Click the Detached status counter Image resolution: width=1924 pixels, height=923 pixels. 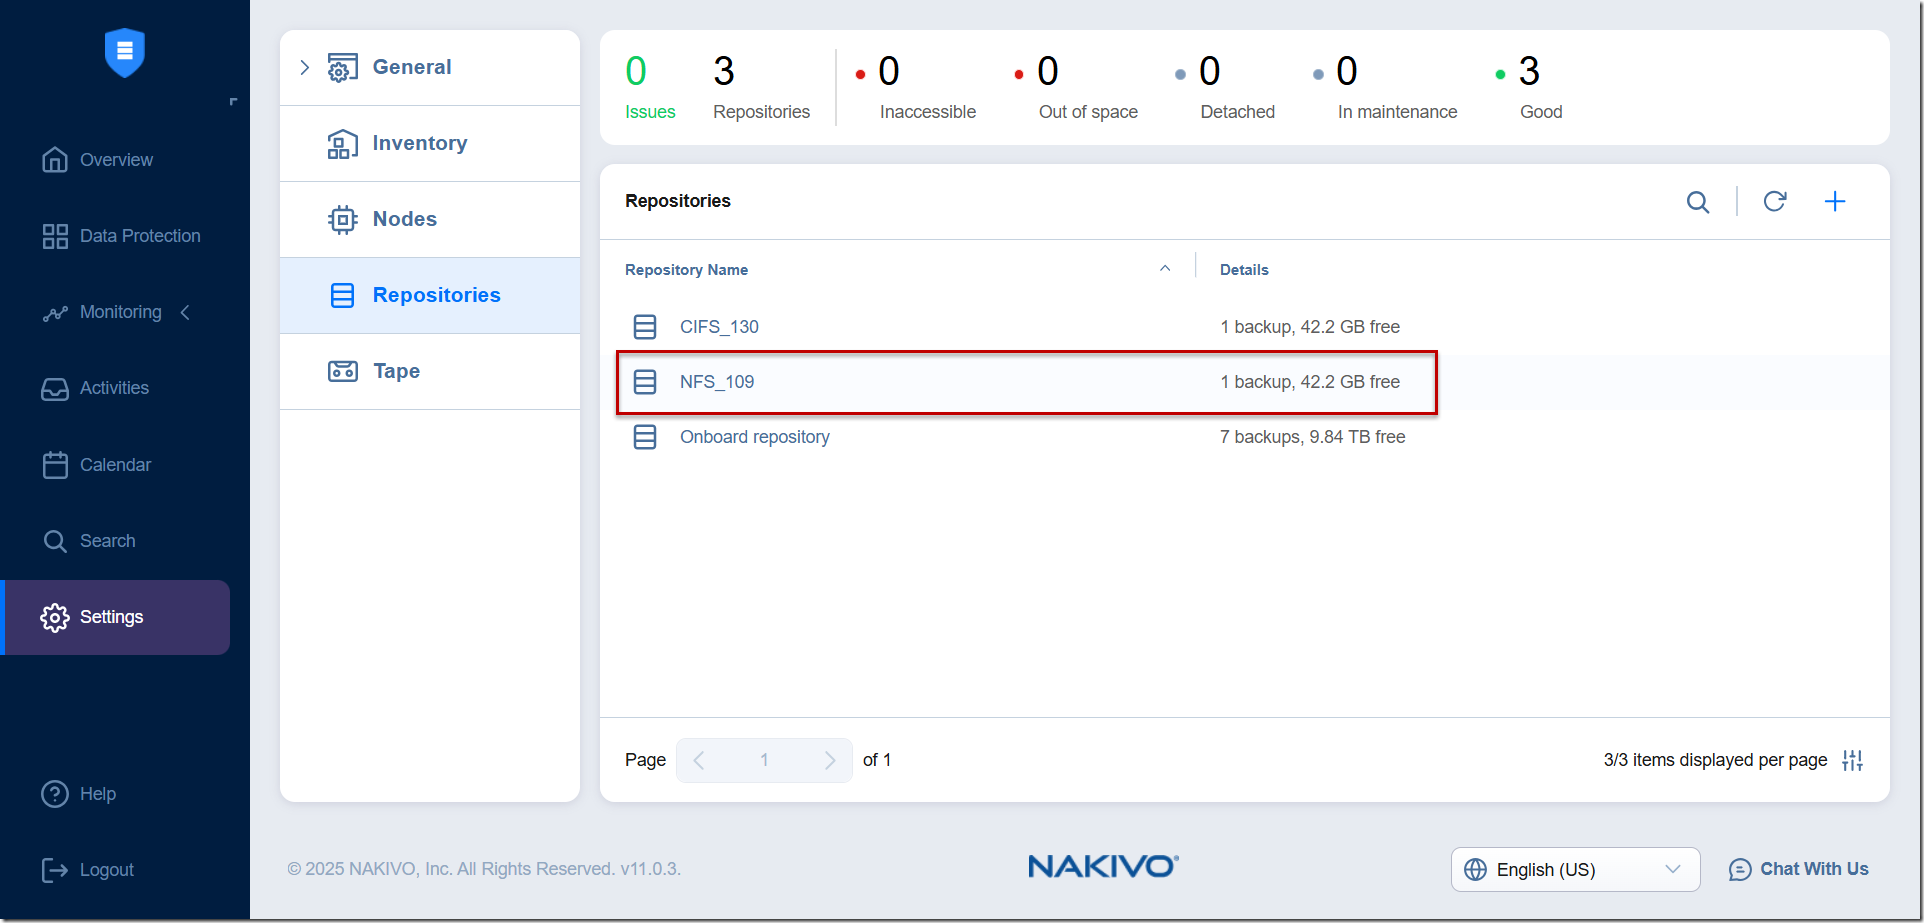[x=1225, y=88]
